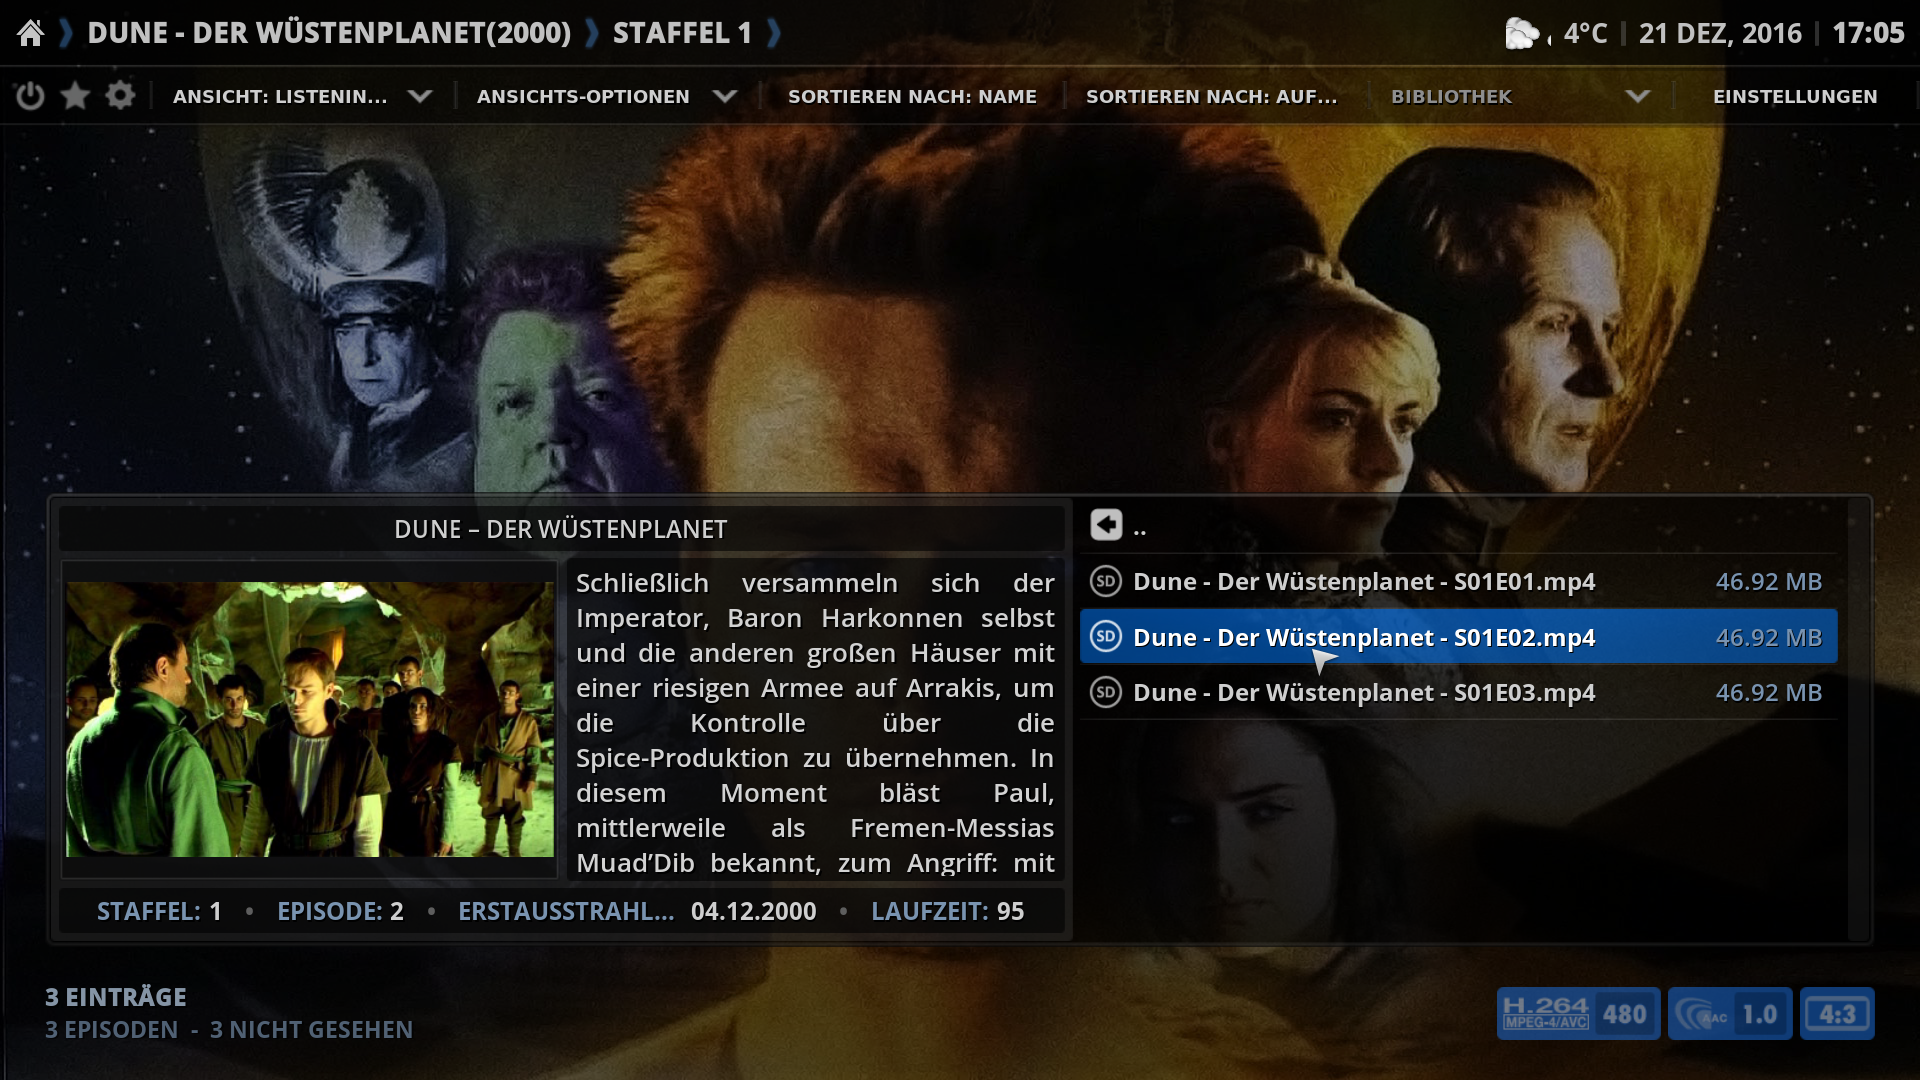Click the Erstausstrahl... 04.12.2000 air date
Image resolution: width=1920 pixels, height=1080 pixels.
637,911
